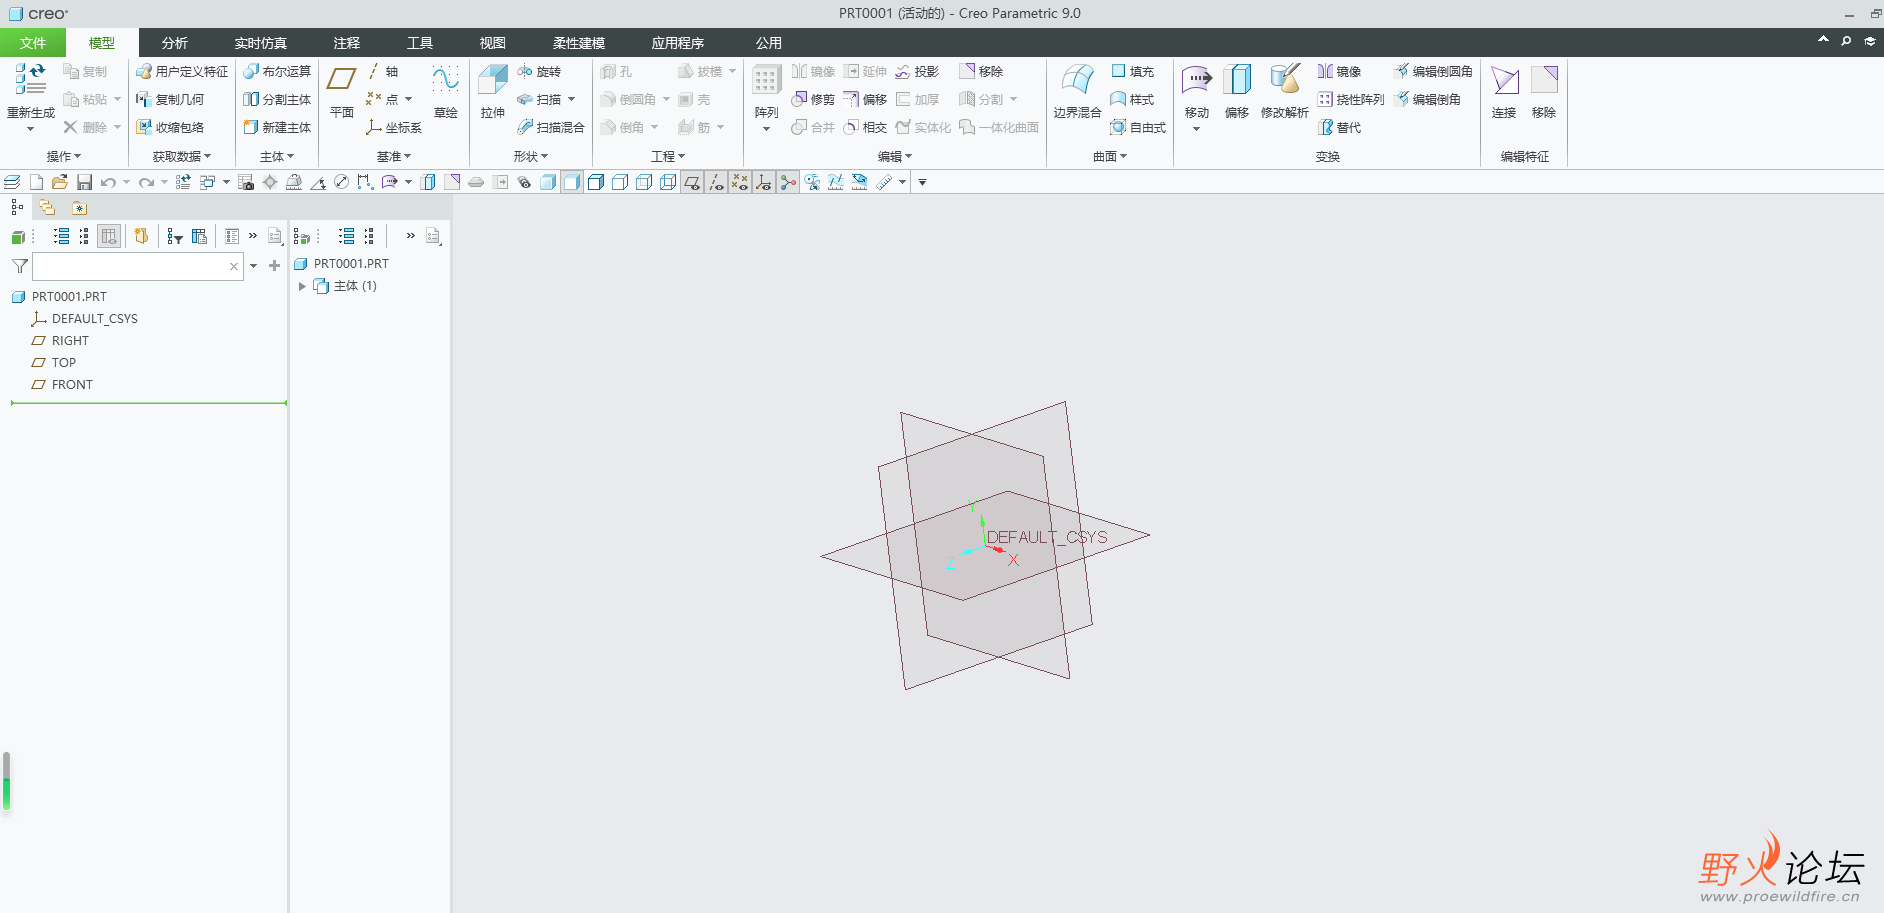This screenshot has width=1884, height=913.
Task: Expand the 编辑 group dropdown
Action: [895, 157]
